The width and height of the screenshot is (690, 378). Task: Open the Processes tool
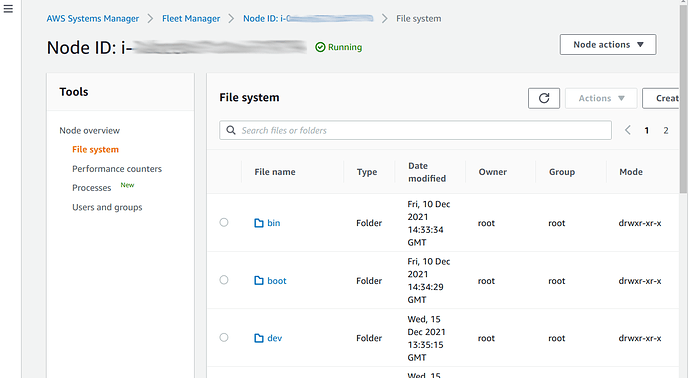[x=92, y=188]
